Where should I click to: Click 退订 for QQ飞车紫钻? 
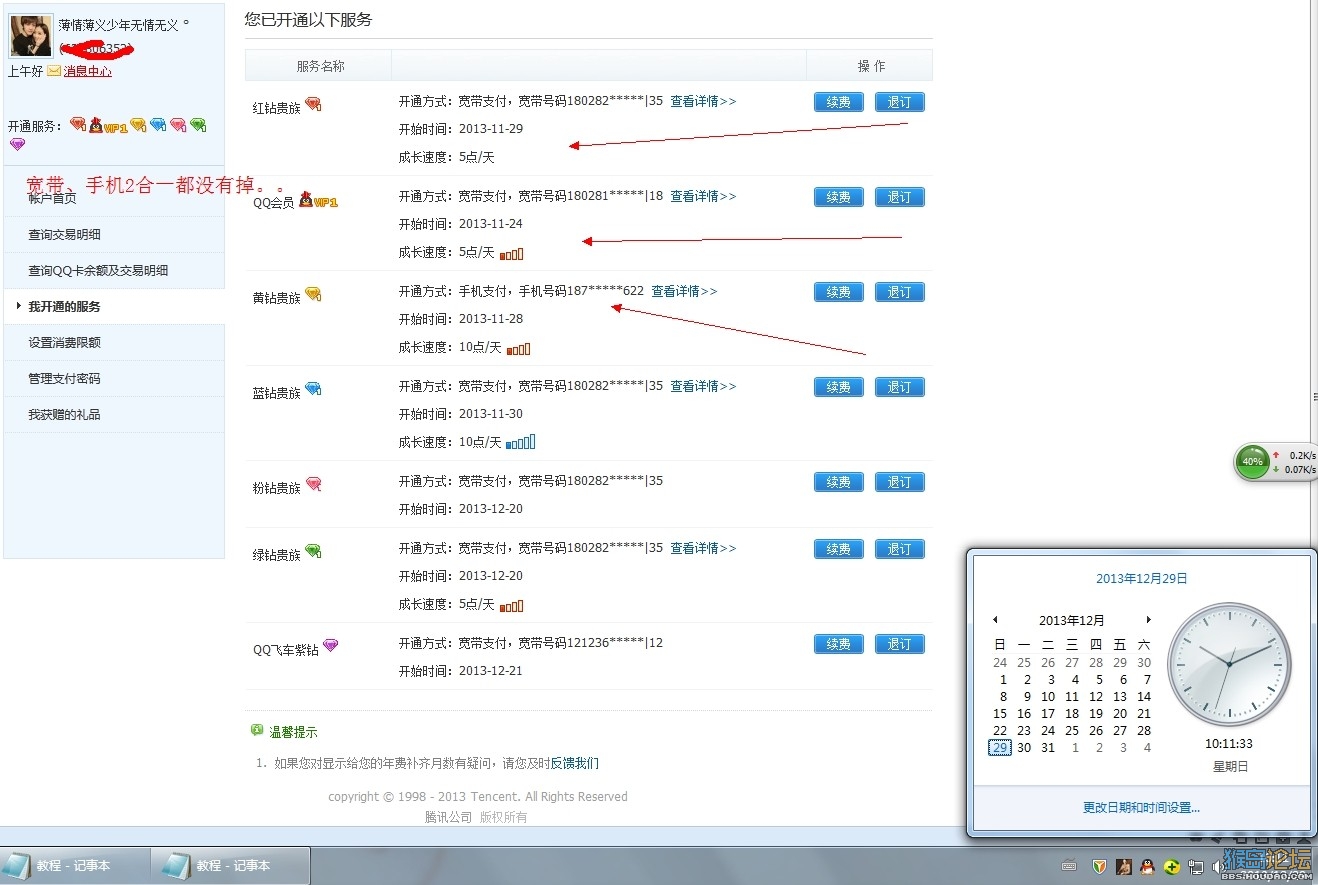[900, 644]
